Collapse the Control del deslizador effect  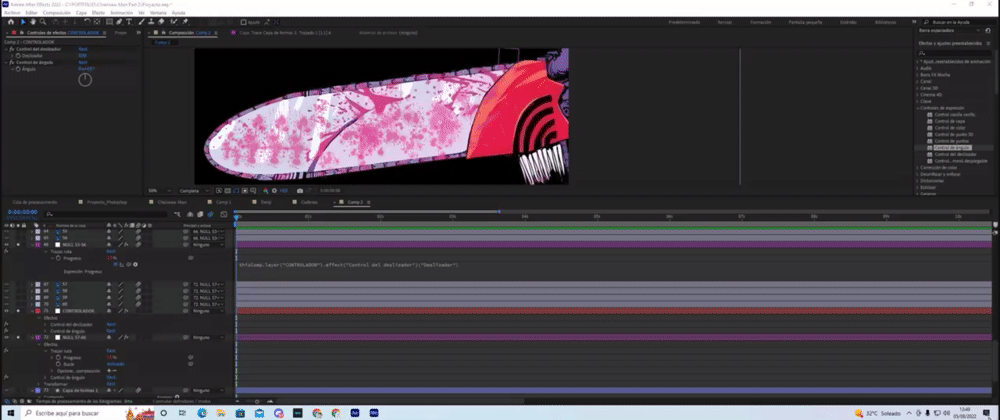pos(6,49)
